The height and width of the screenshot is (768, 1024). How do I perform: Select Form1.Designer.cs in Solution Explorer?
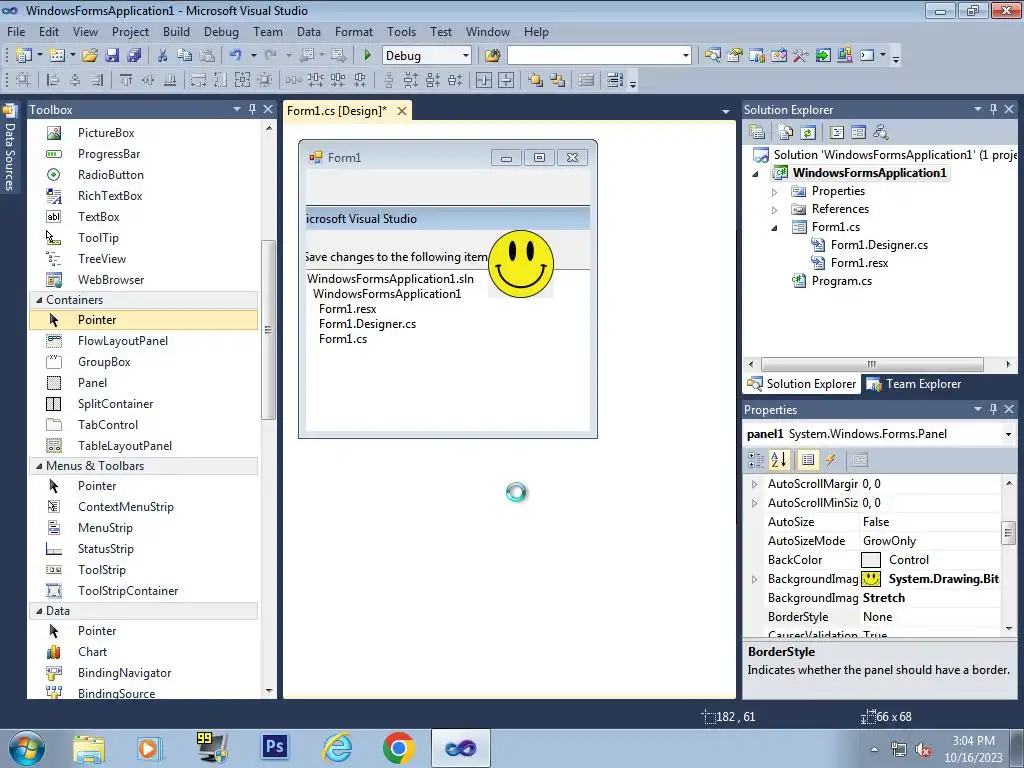(879, 245)
